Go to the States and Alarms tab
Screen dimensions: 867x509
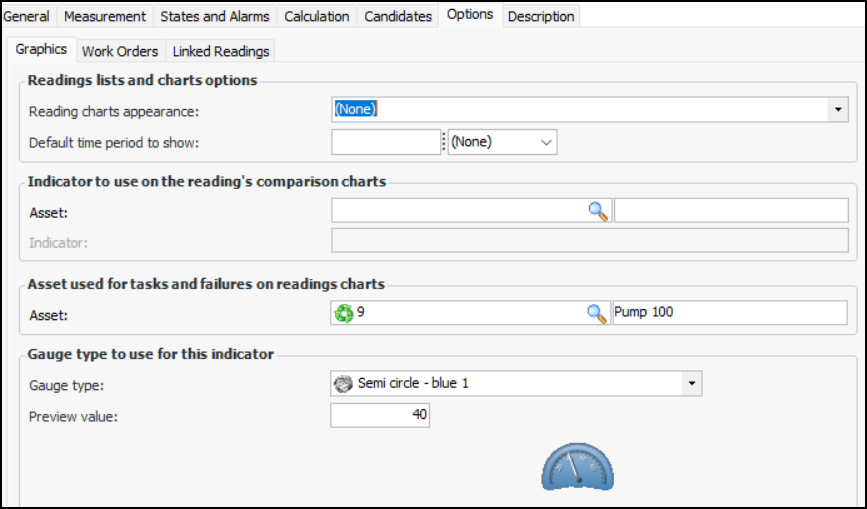pyautogui.click(x=214, y=16)
